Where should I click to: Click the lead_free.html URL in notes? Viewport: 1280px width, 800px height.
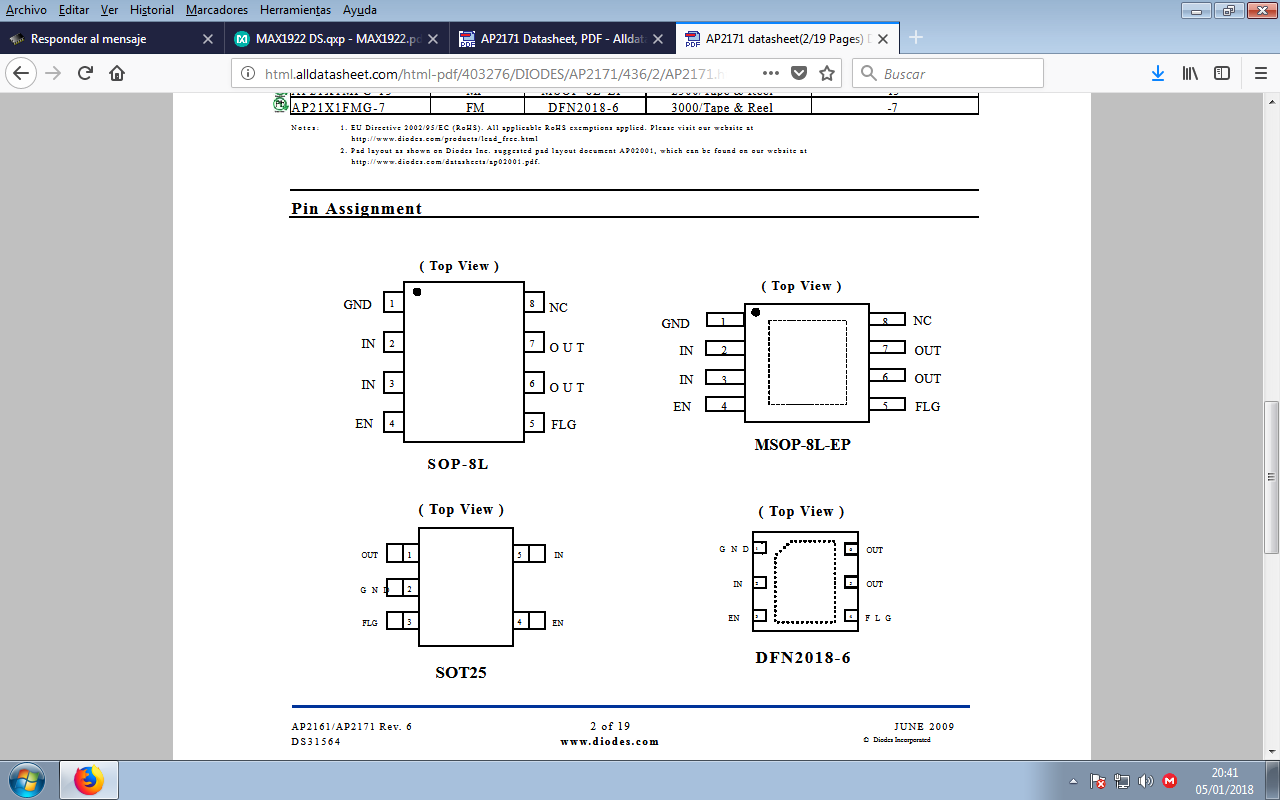445,138
